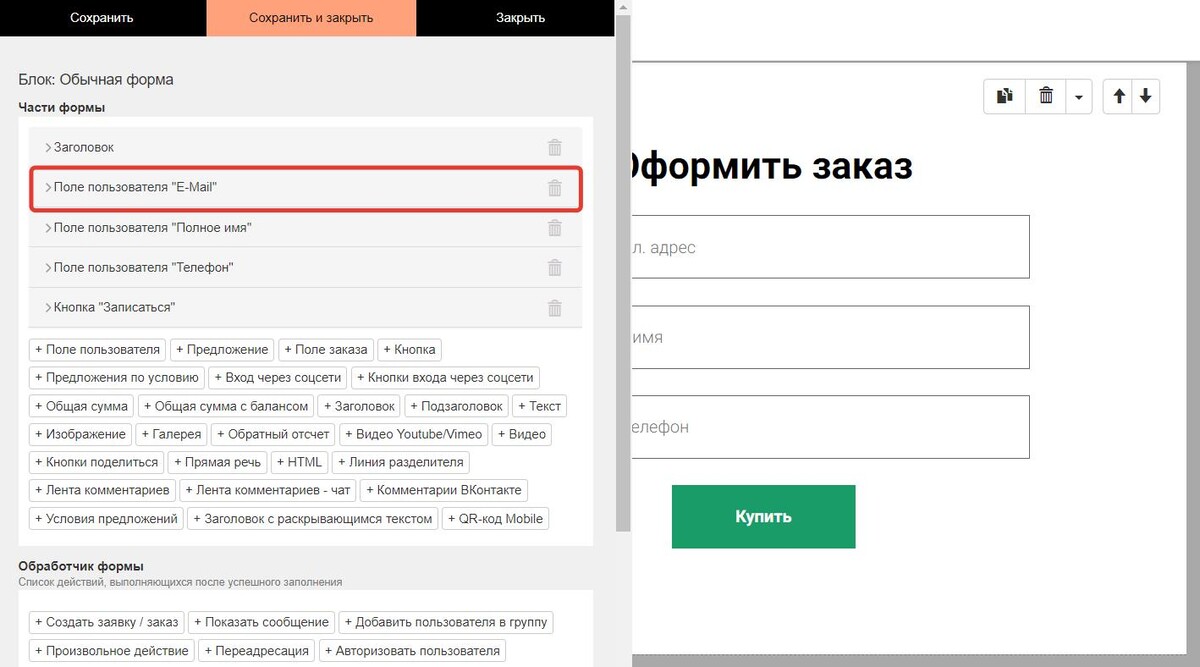
Task: Add handler "+ Создать заявку / заказ"
Action: coord(106,622)
